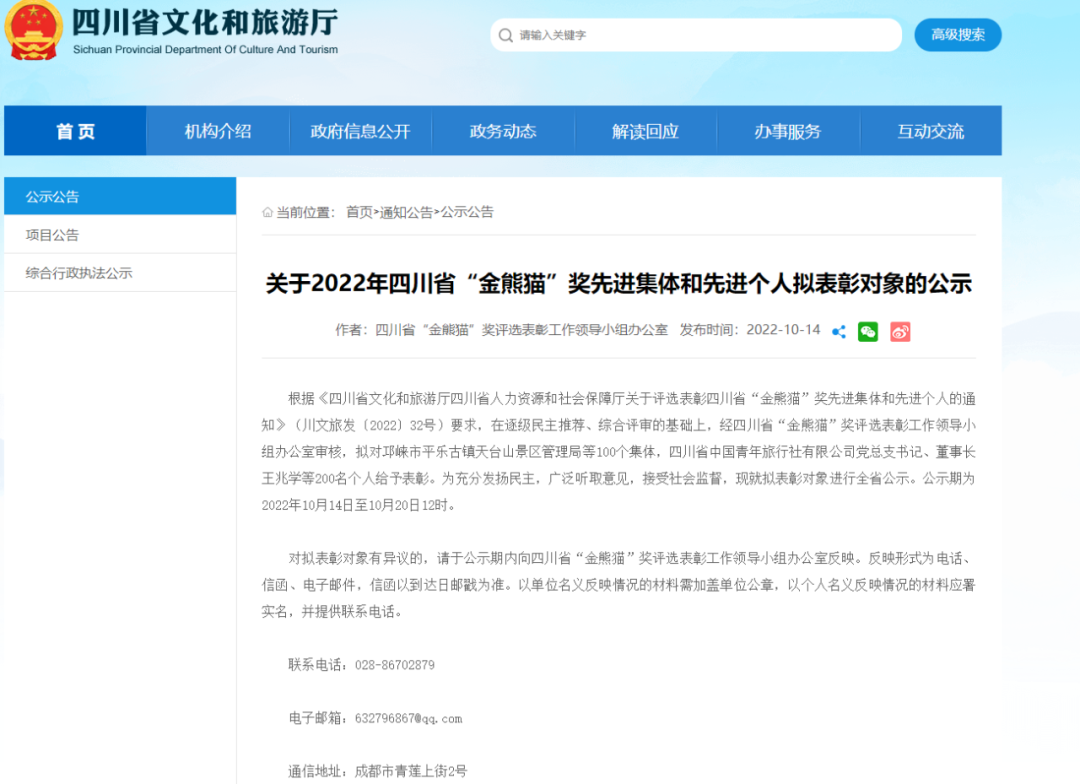Open the 解读回应 navigation tab
The width and height of the screenshot is (1080, 784).
click(x=645, y=131)
